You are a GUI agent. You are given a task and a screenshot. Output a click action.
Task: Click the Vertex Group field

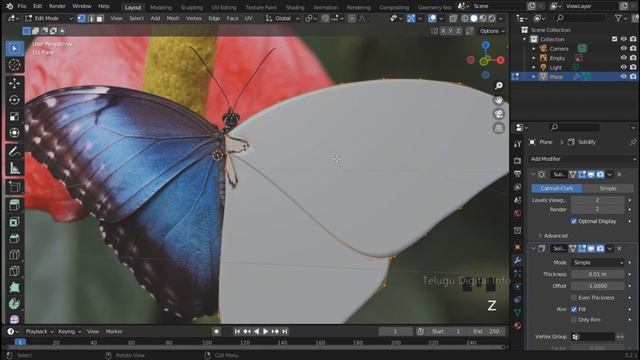[594, 337]
